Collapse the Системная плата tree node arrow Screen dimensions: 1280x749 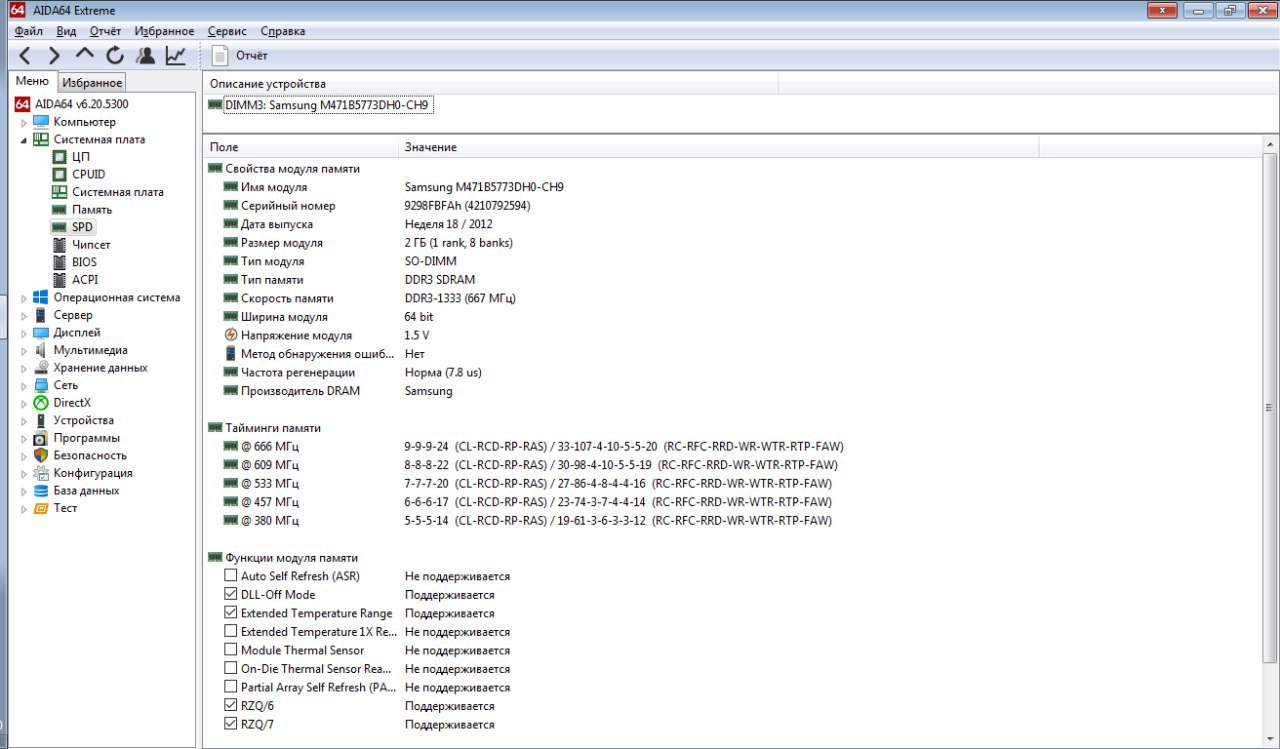(x=24, y=140)
